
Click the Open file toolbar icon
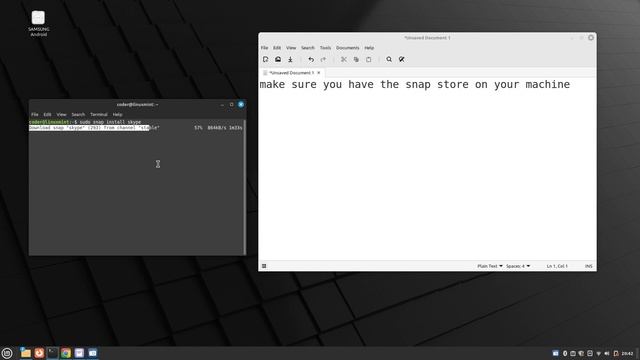[278, 60]
